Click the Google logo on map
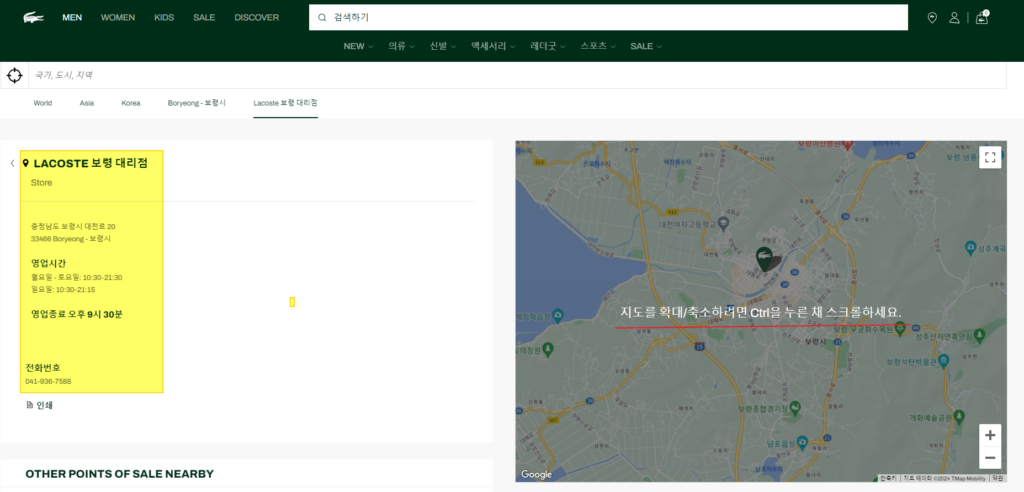This screenshot has width=1024, height=492. click(x=536, y=474)
